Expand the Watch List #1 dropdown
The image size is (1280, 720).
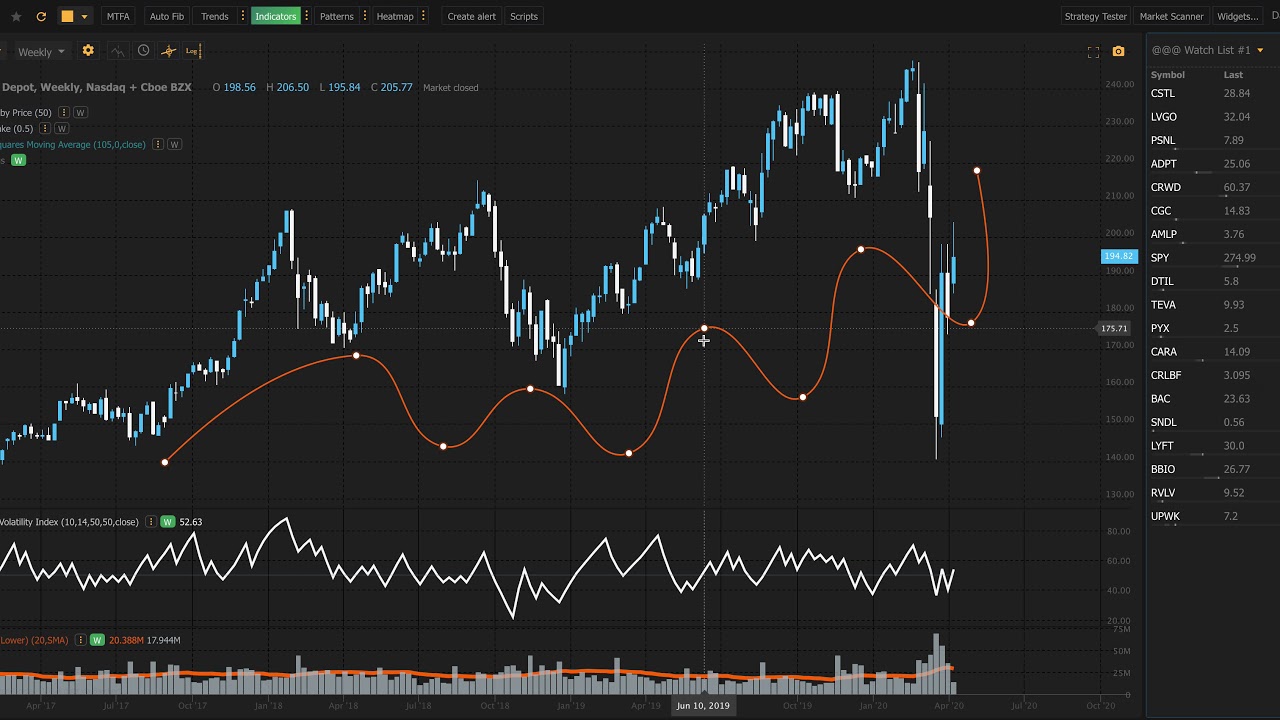pyautogui.click(x=1260, y=50)
